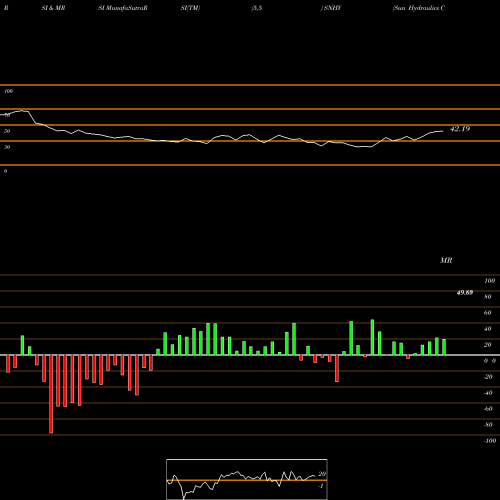500x500 pixels.
Task: Click the 'SI & MR' header label
Action: (53, 8)
